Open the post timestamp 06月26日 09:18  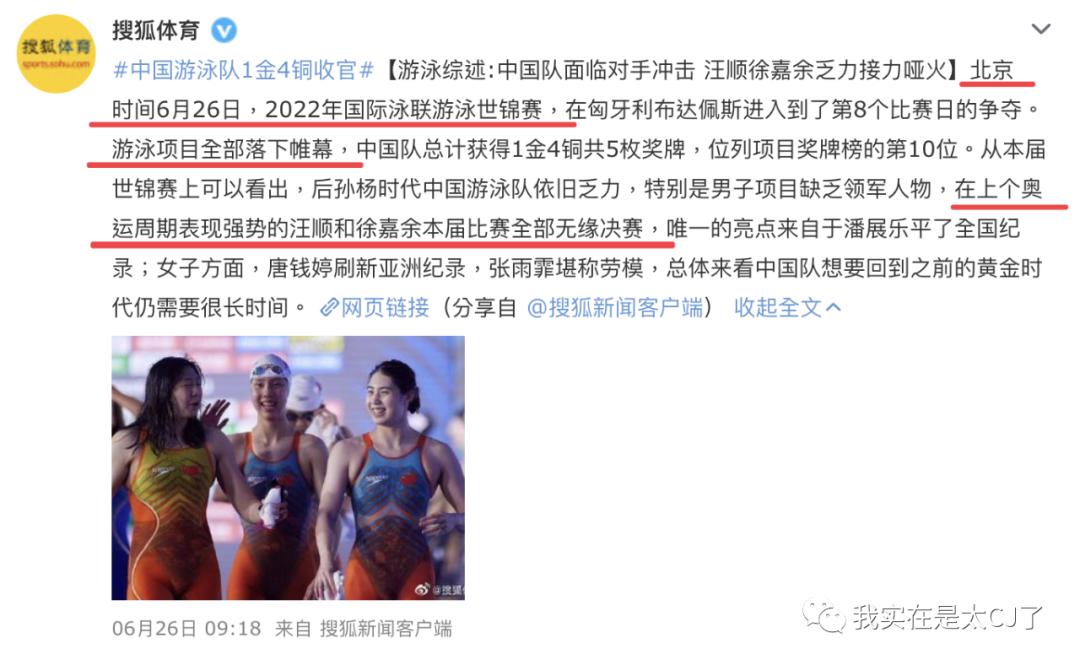point(187,628)
